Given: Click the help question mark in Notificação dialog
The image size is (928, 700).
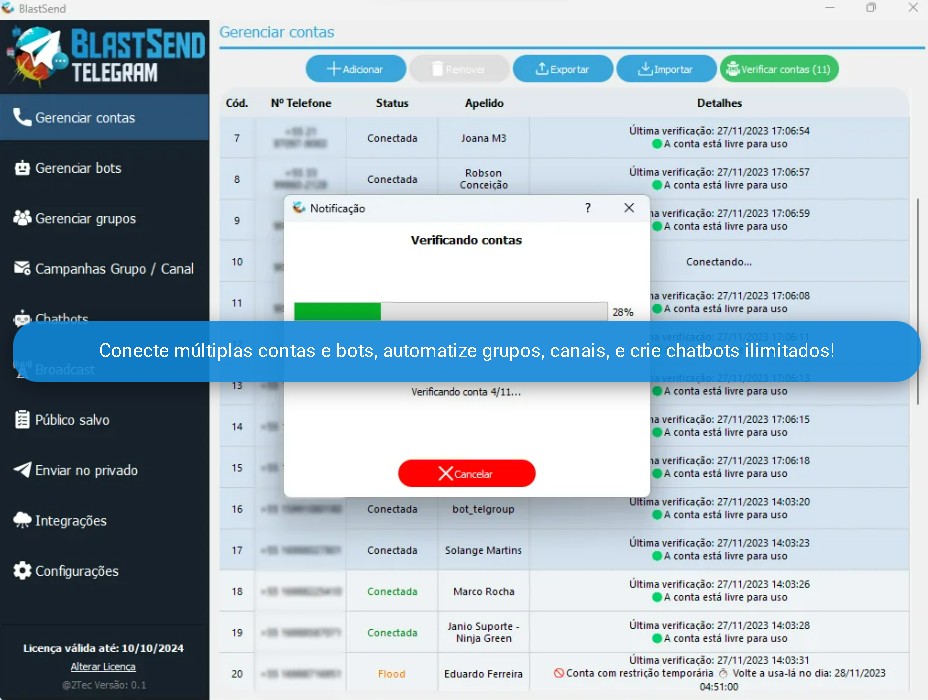Looking at the screenshot, I should pyautogui.click(x=587, y=208).
